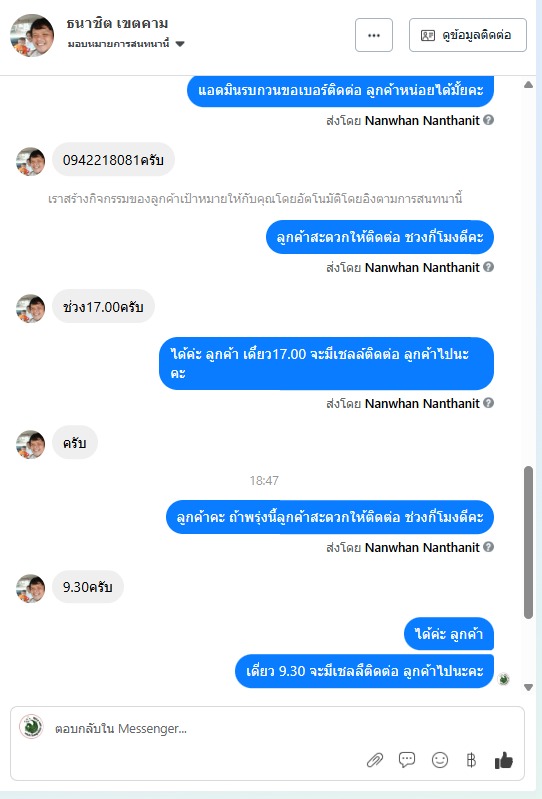Open the view contact info button

point(468,35)
